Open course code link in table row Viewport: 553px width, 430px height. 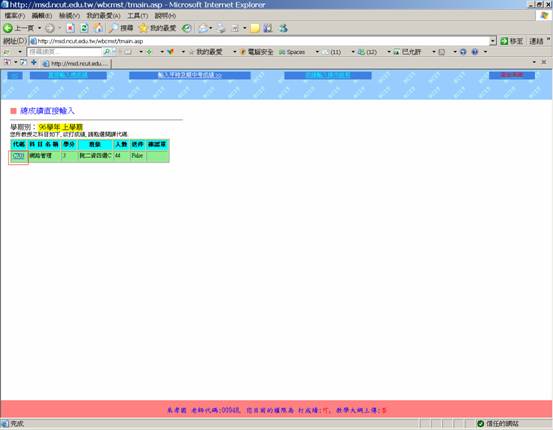click(x=18, y=156)
